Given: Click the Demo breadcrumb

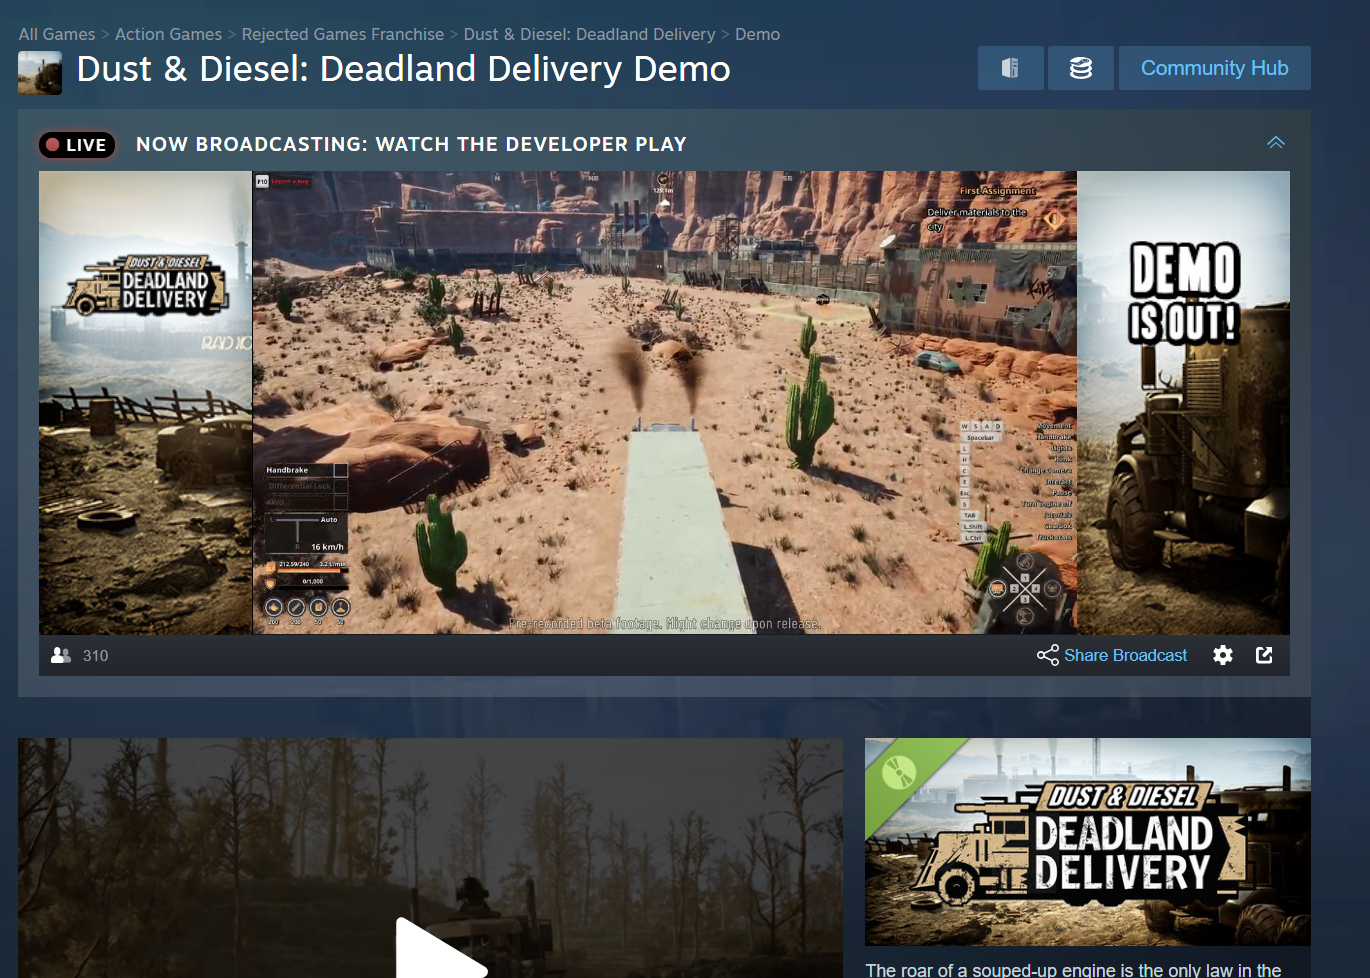Looking at the screenshot, I should coord(757,34).
